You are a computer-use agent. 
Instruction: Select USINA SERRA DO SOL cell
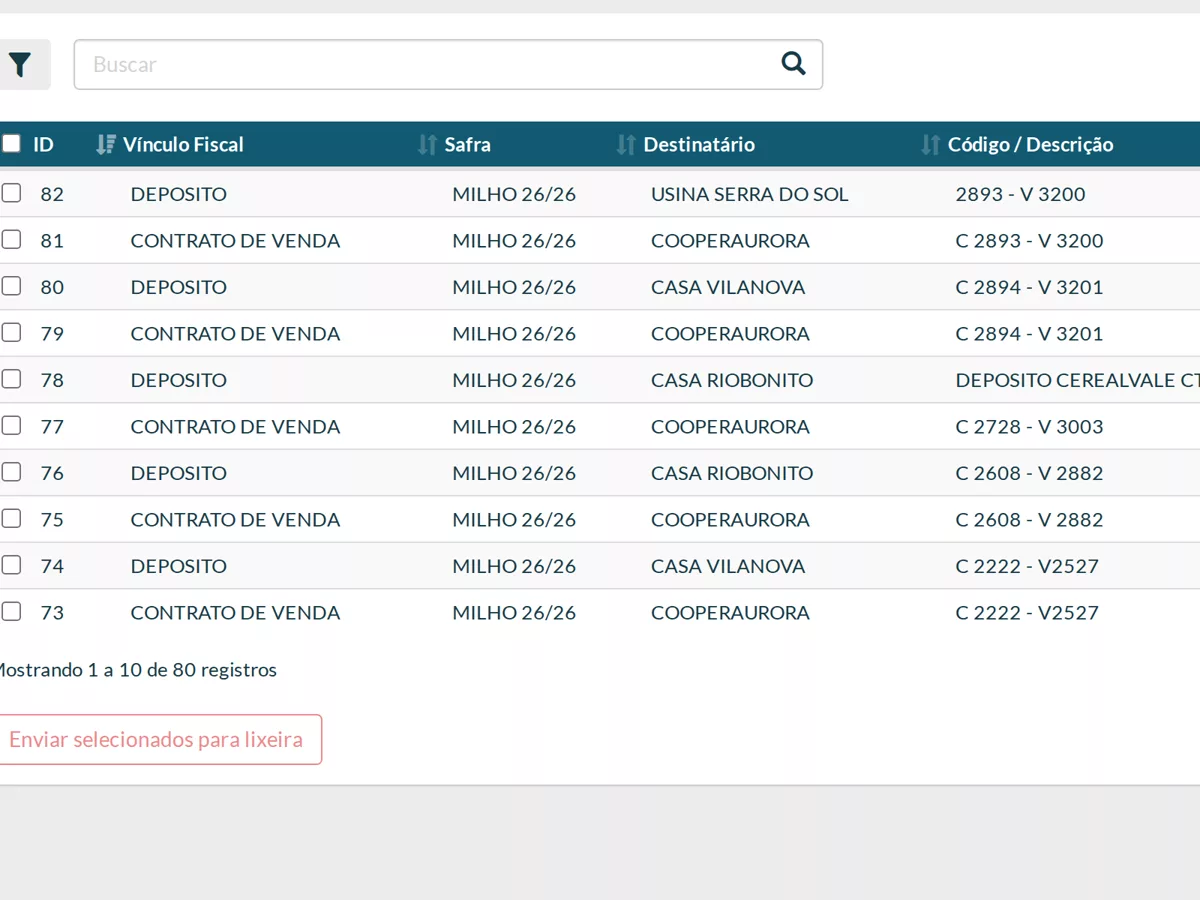click(x=750, y=194)
